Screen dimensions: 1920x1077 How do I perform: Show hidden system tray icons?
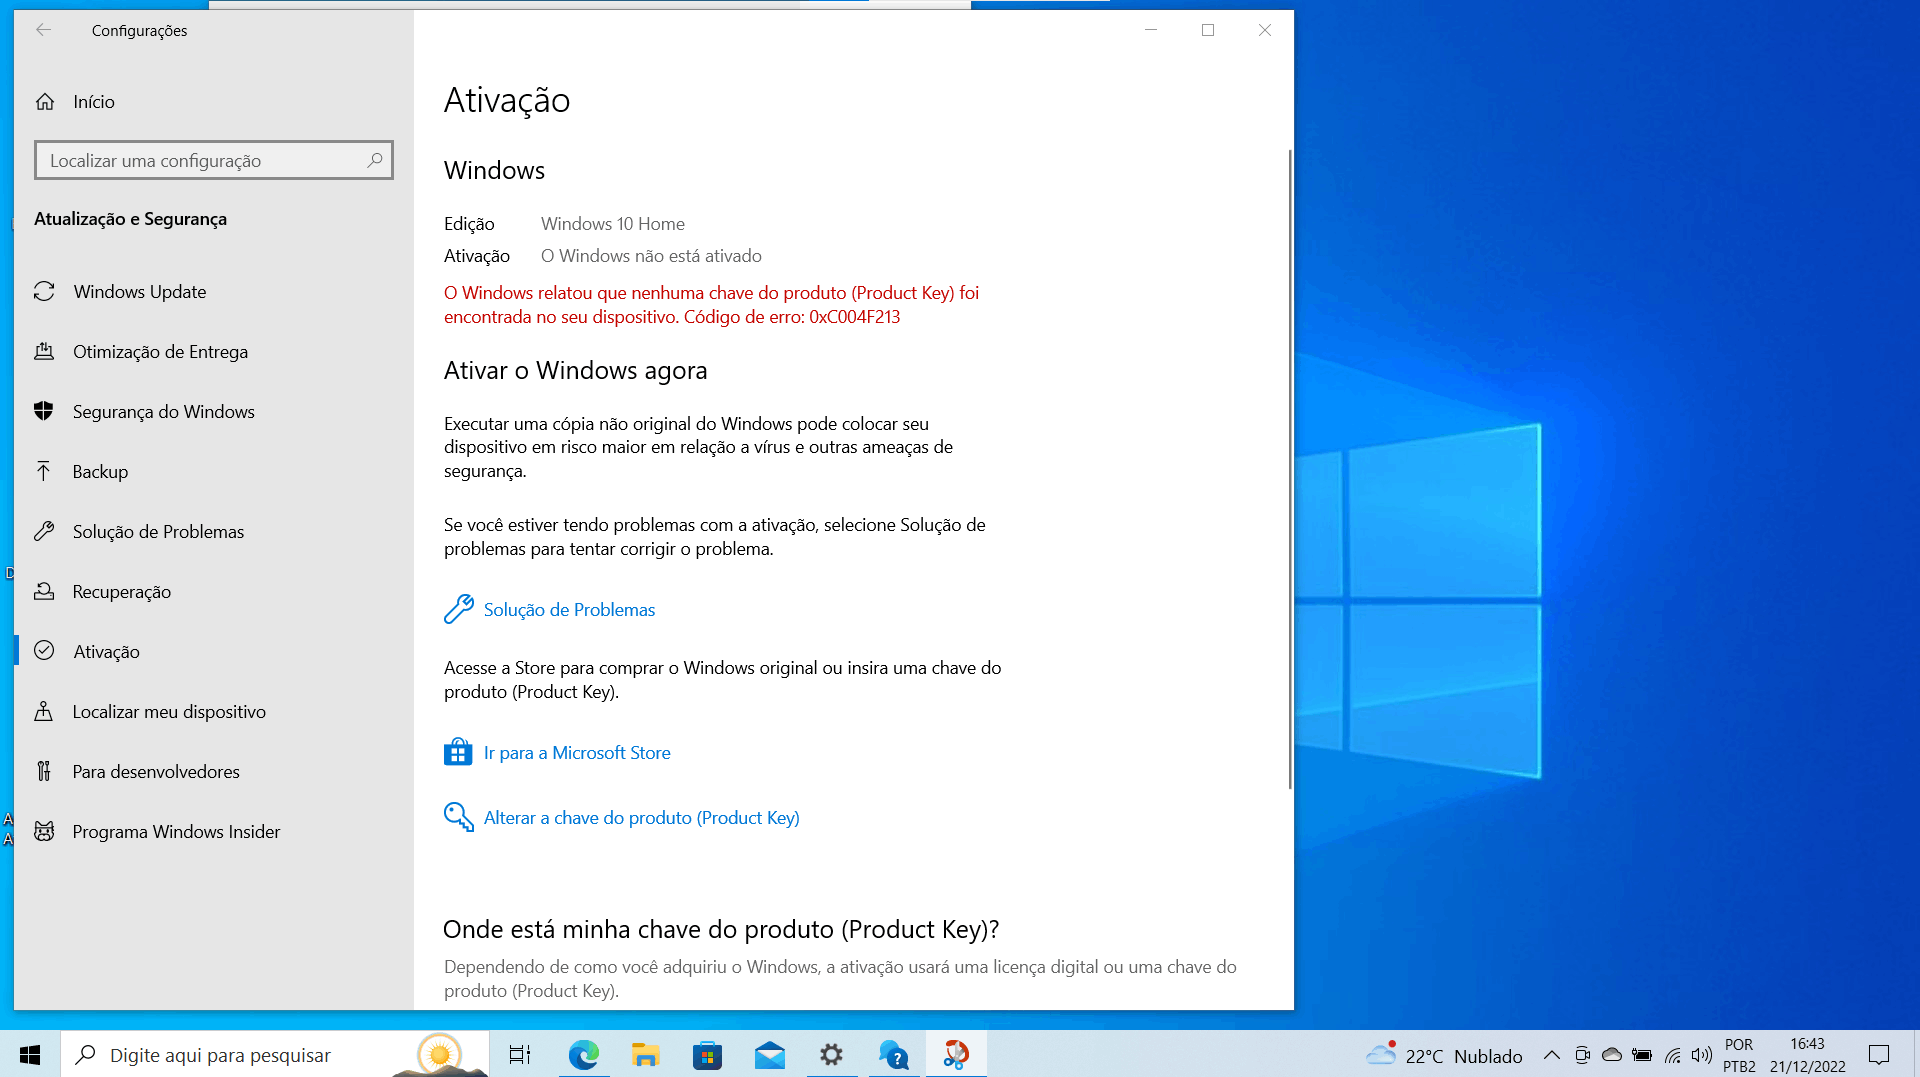pos(1552,1055)
